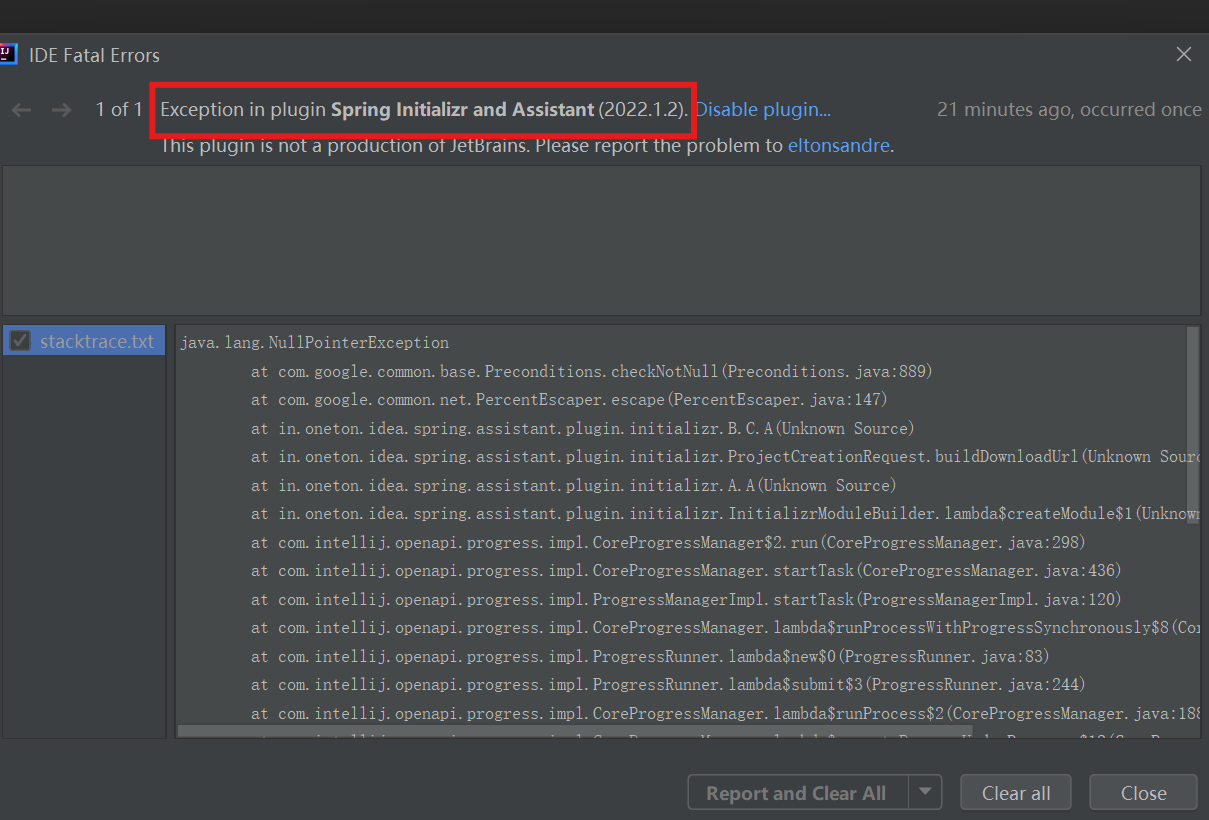Click the ProgressRunner.lambda$submit$3 stack line

point(668,684)
